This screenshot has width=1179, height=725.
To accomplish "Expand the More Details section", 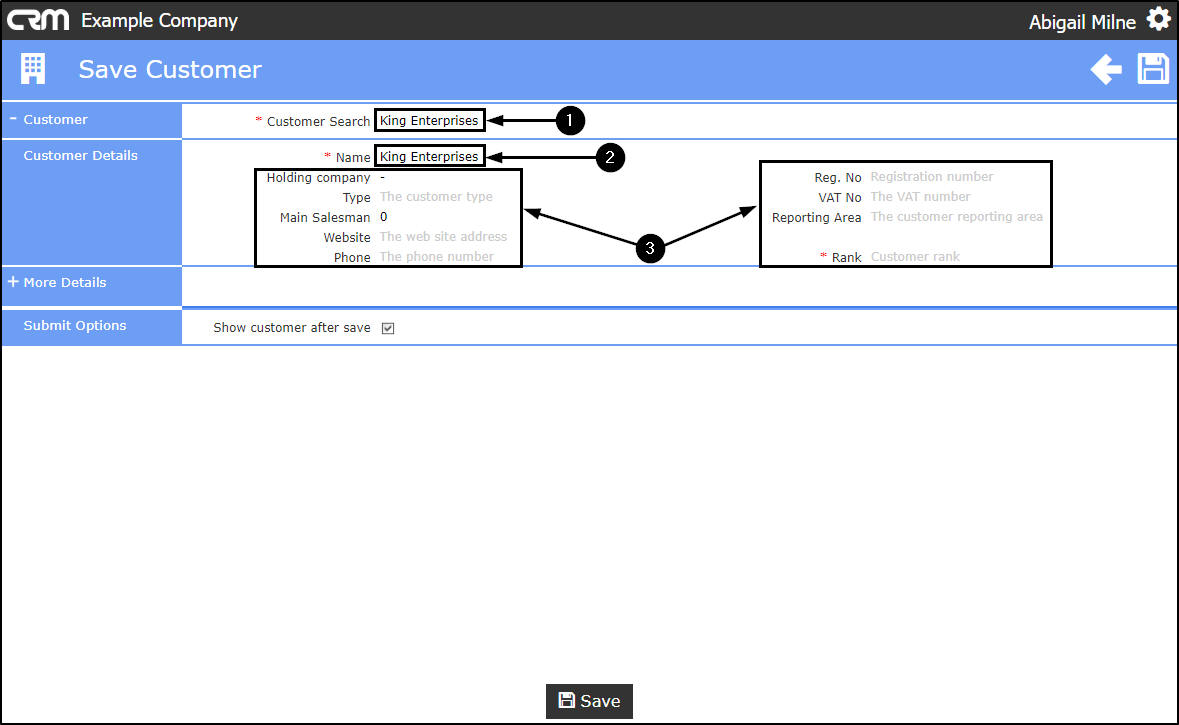I will (x=57, y=282).
